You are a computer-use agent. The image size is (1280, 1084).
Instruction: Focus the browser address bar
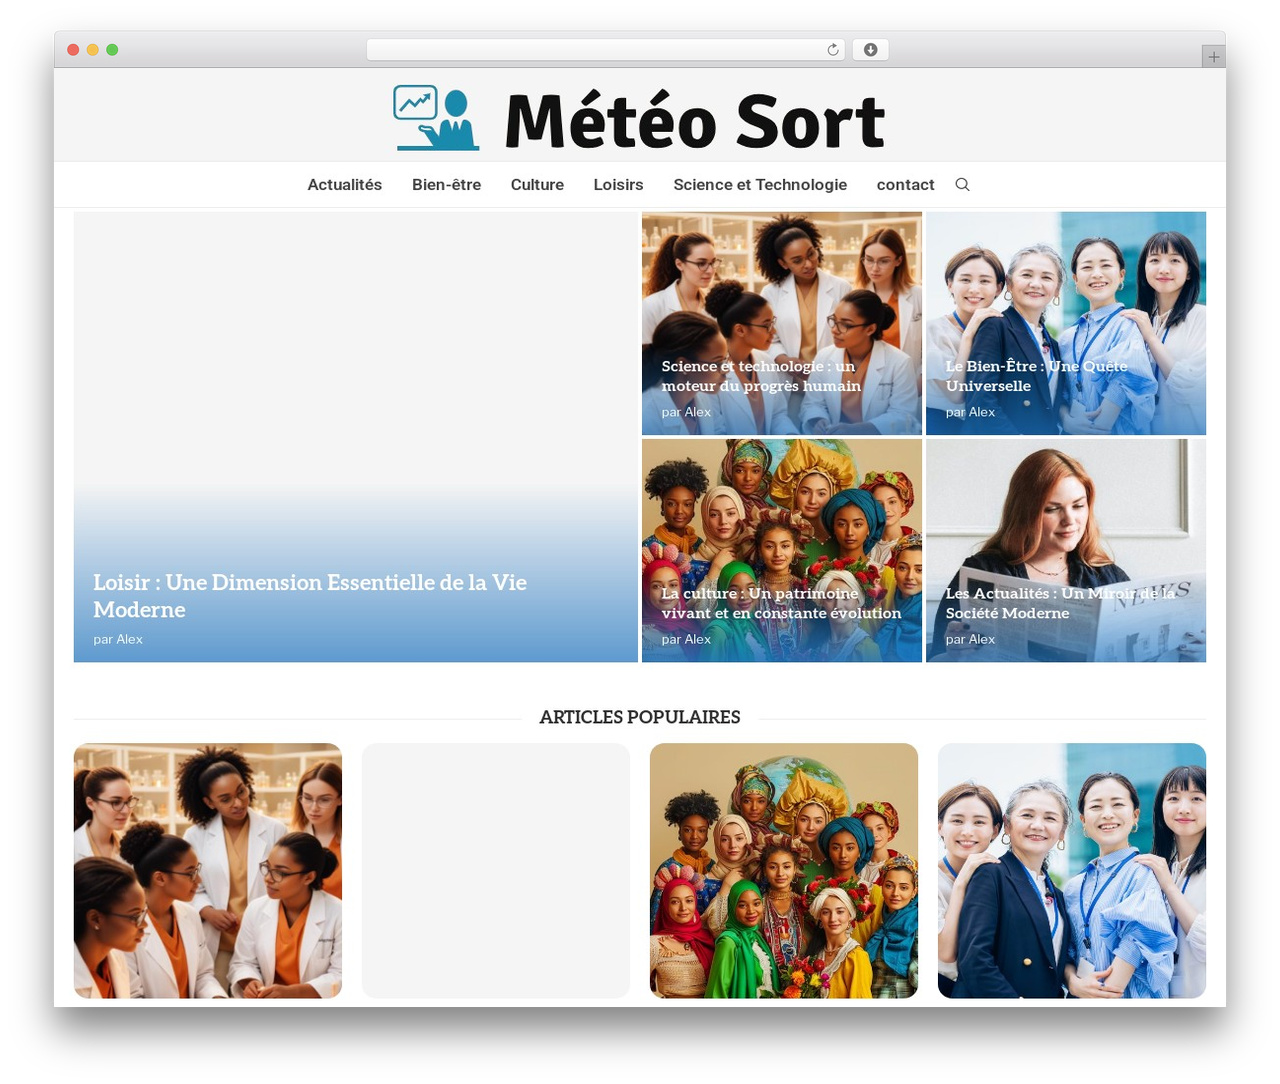point(606,50)
